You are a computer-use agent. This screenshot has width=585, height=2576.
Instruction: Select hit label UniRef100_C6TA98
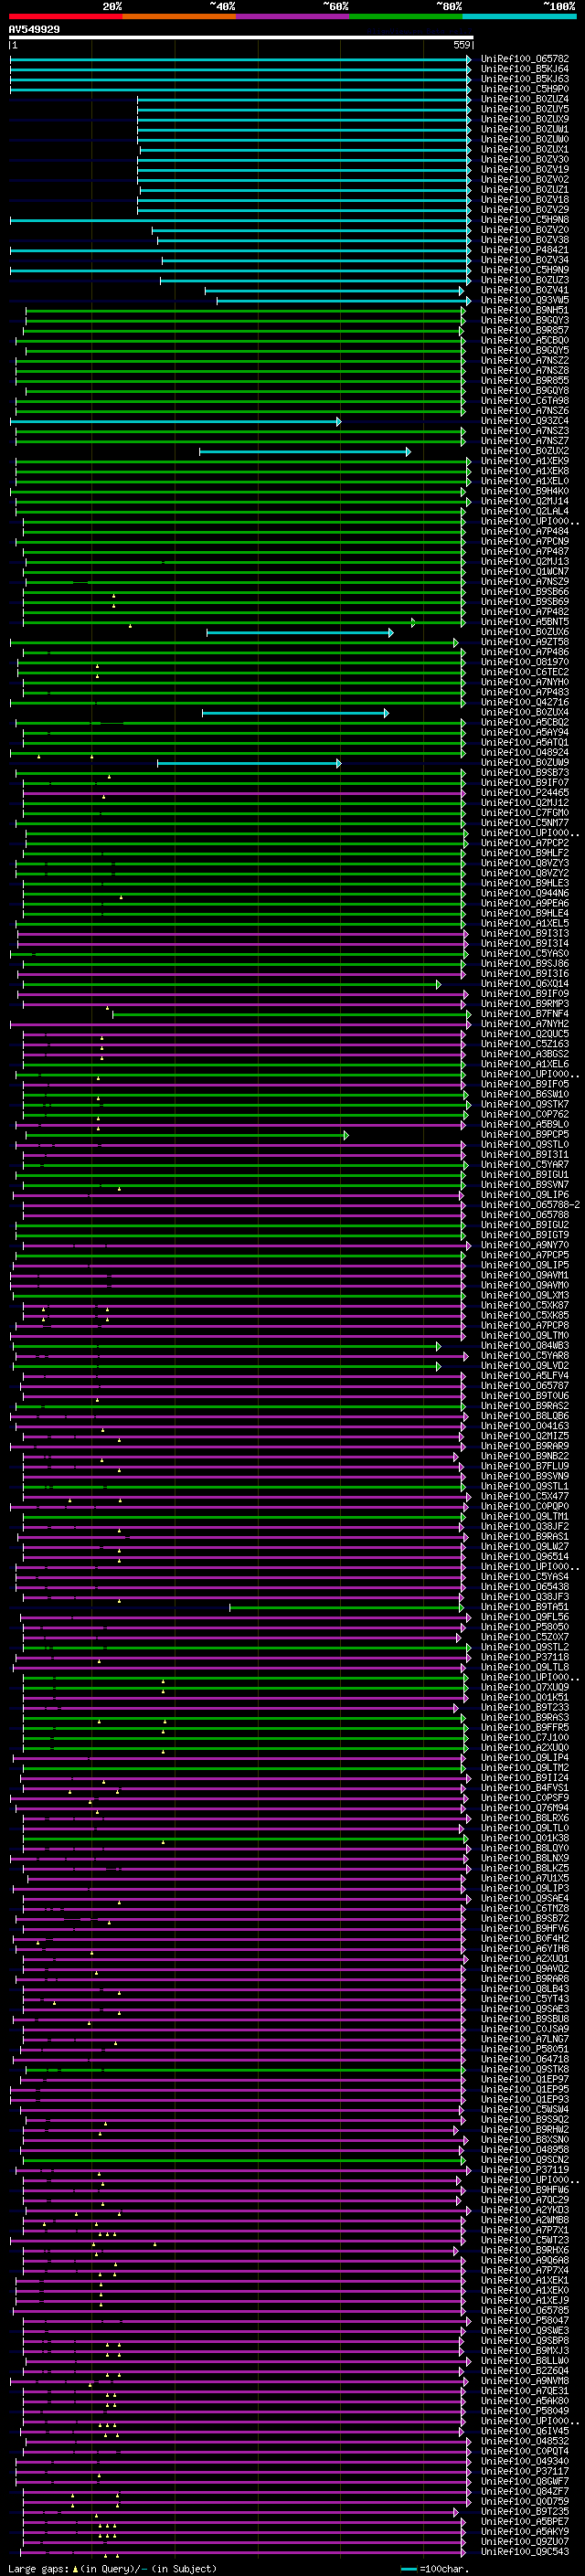tap(525, 401)
